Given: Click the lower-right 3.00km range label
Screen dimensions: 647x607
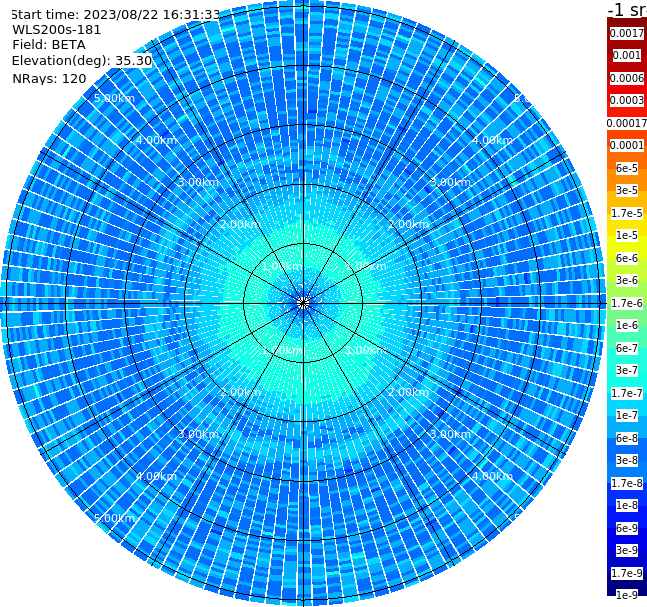Looking at the screenshot, I should 450,435.
